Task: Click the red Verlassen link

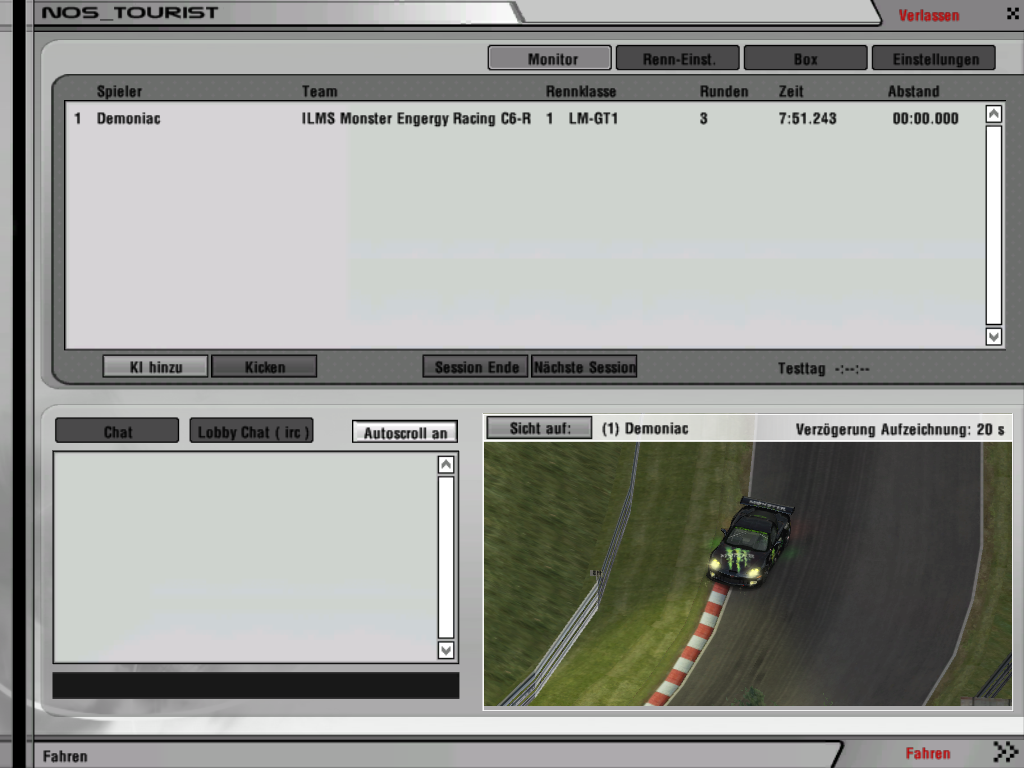Action: click(928, 16)
